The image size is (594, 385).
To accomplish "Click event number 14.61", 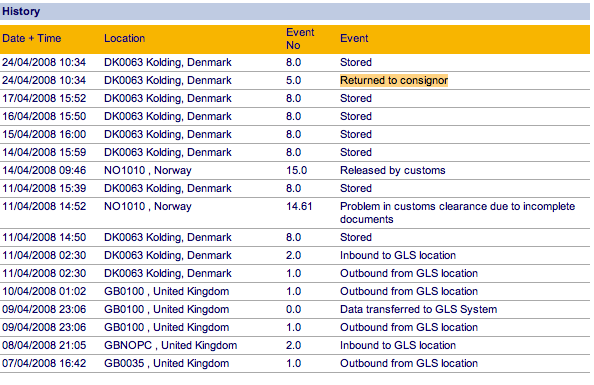I will (299, 206).
